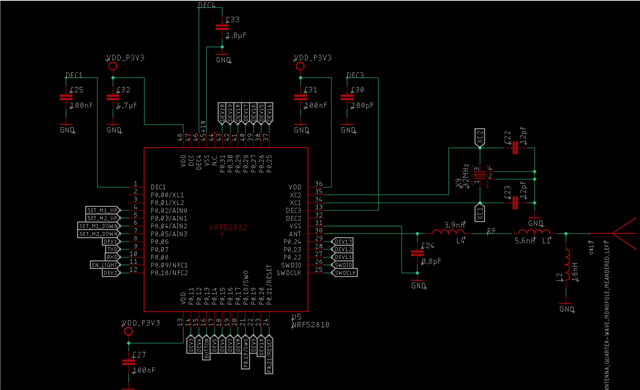This screenshot has height=390, width=640.
Task: Select capacitor C31 symbol
Action: (x=300, y=98)
